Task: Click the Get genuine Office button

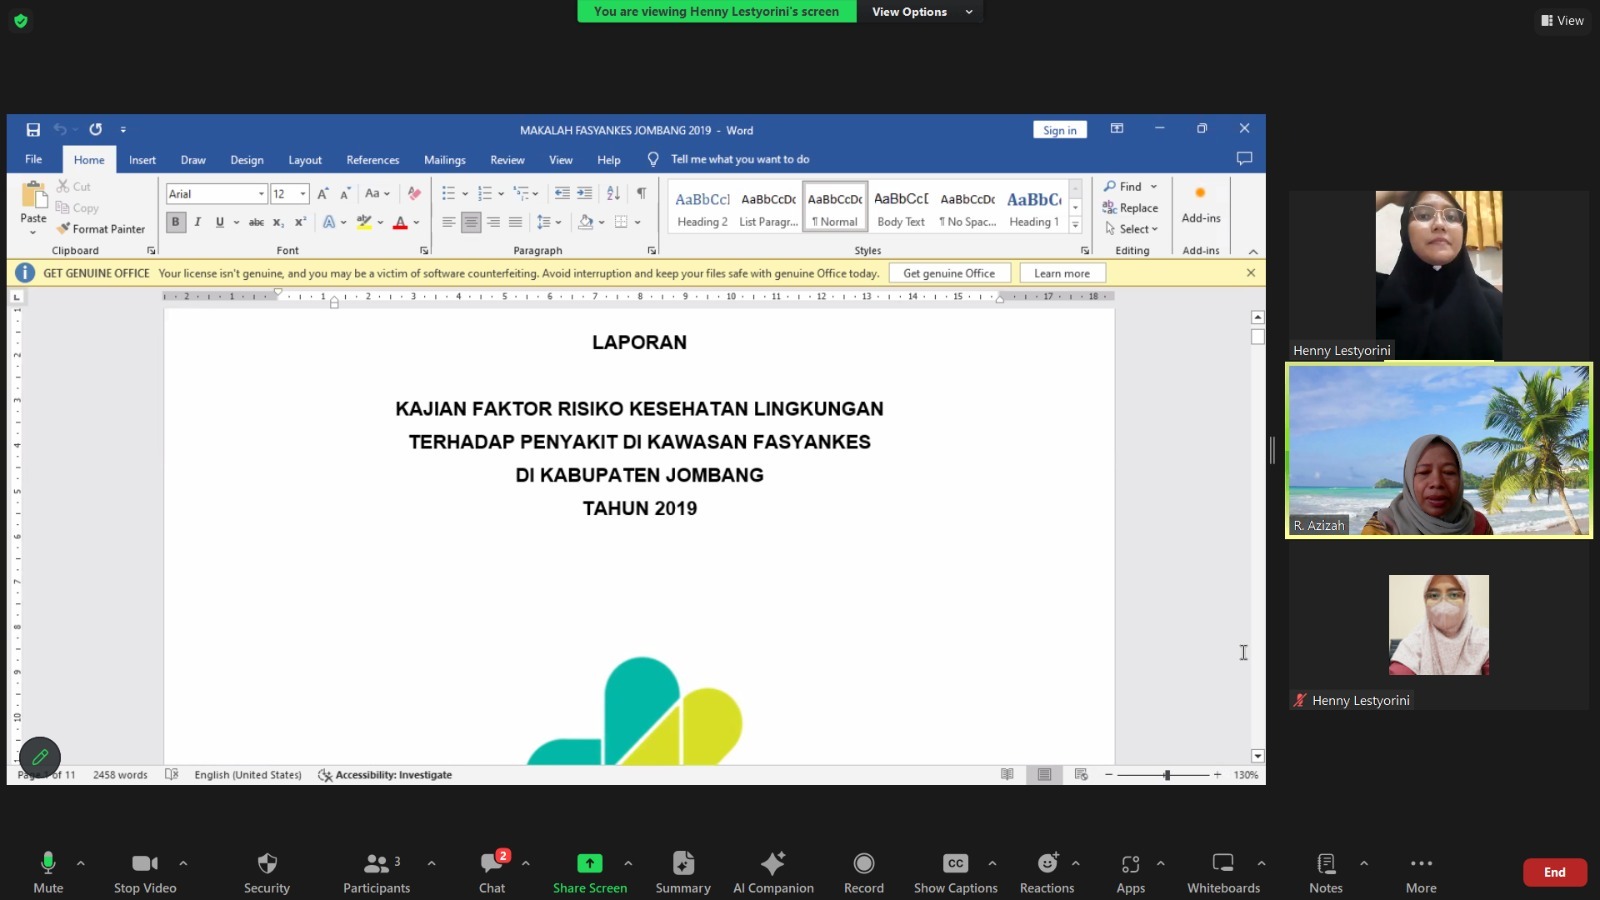Action: point(948,272)
